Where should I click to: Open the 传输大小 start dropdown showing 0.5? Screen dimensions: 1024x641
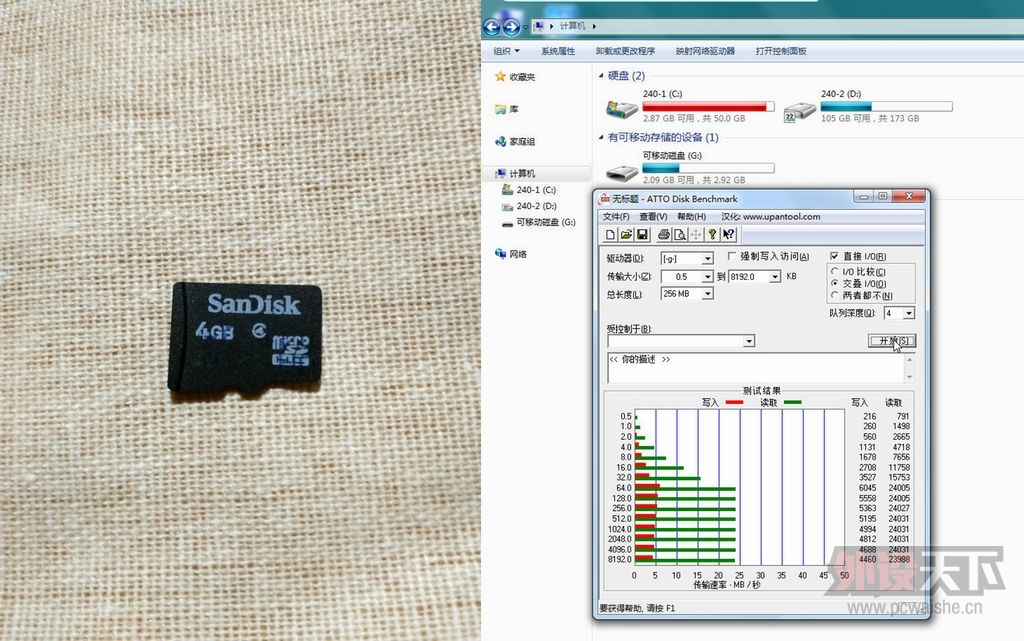(x=707, y=277)
